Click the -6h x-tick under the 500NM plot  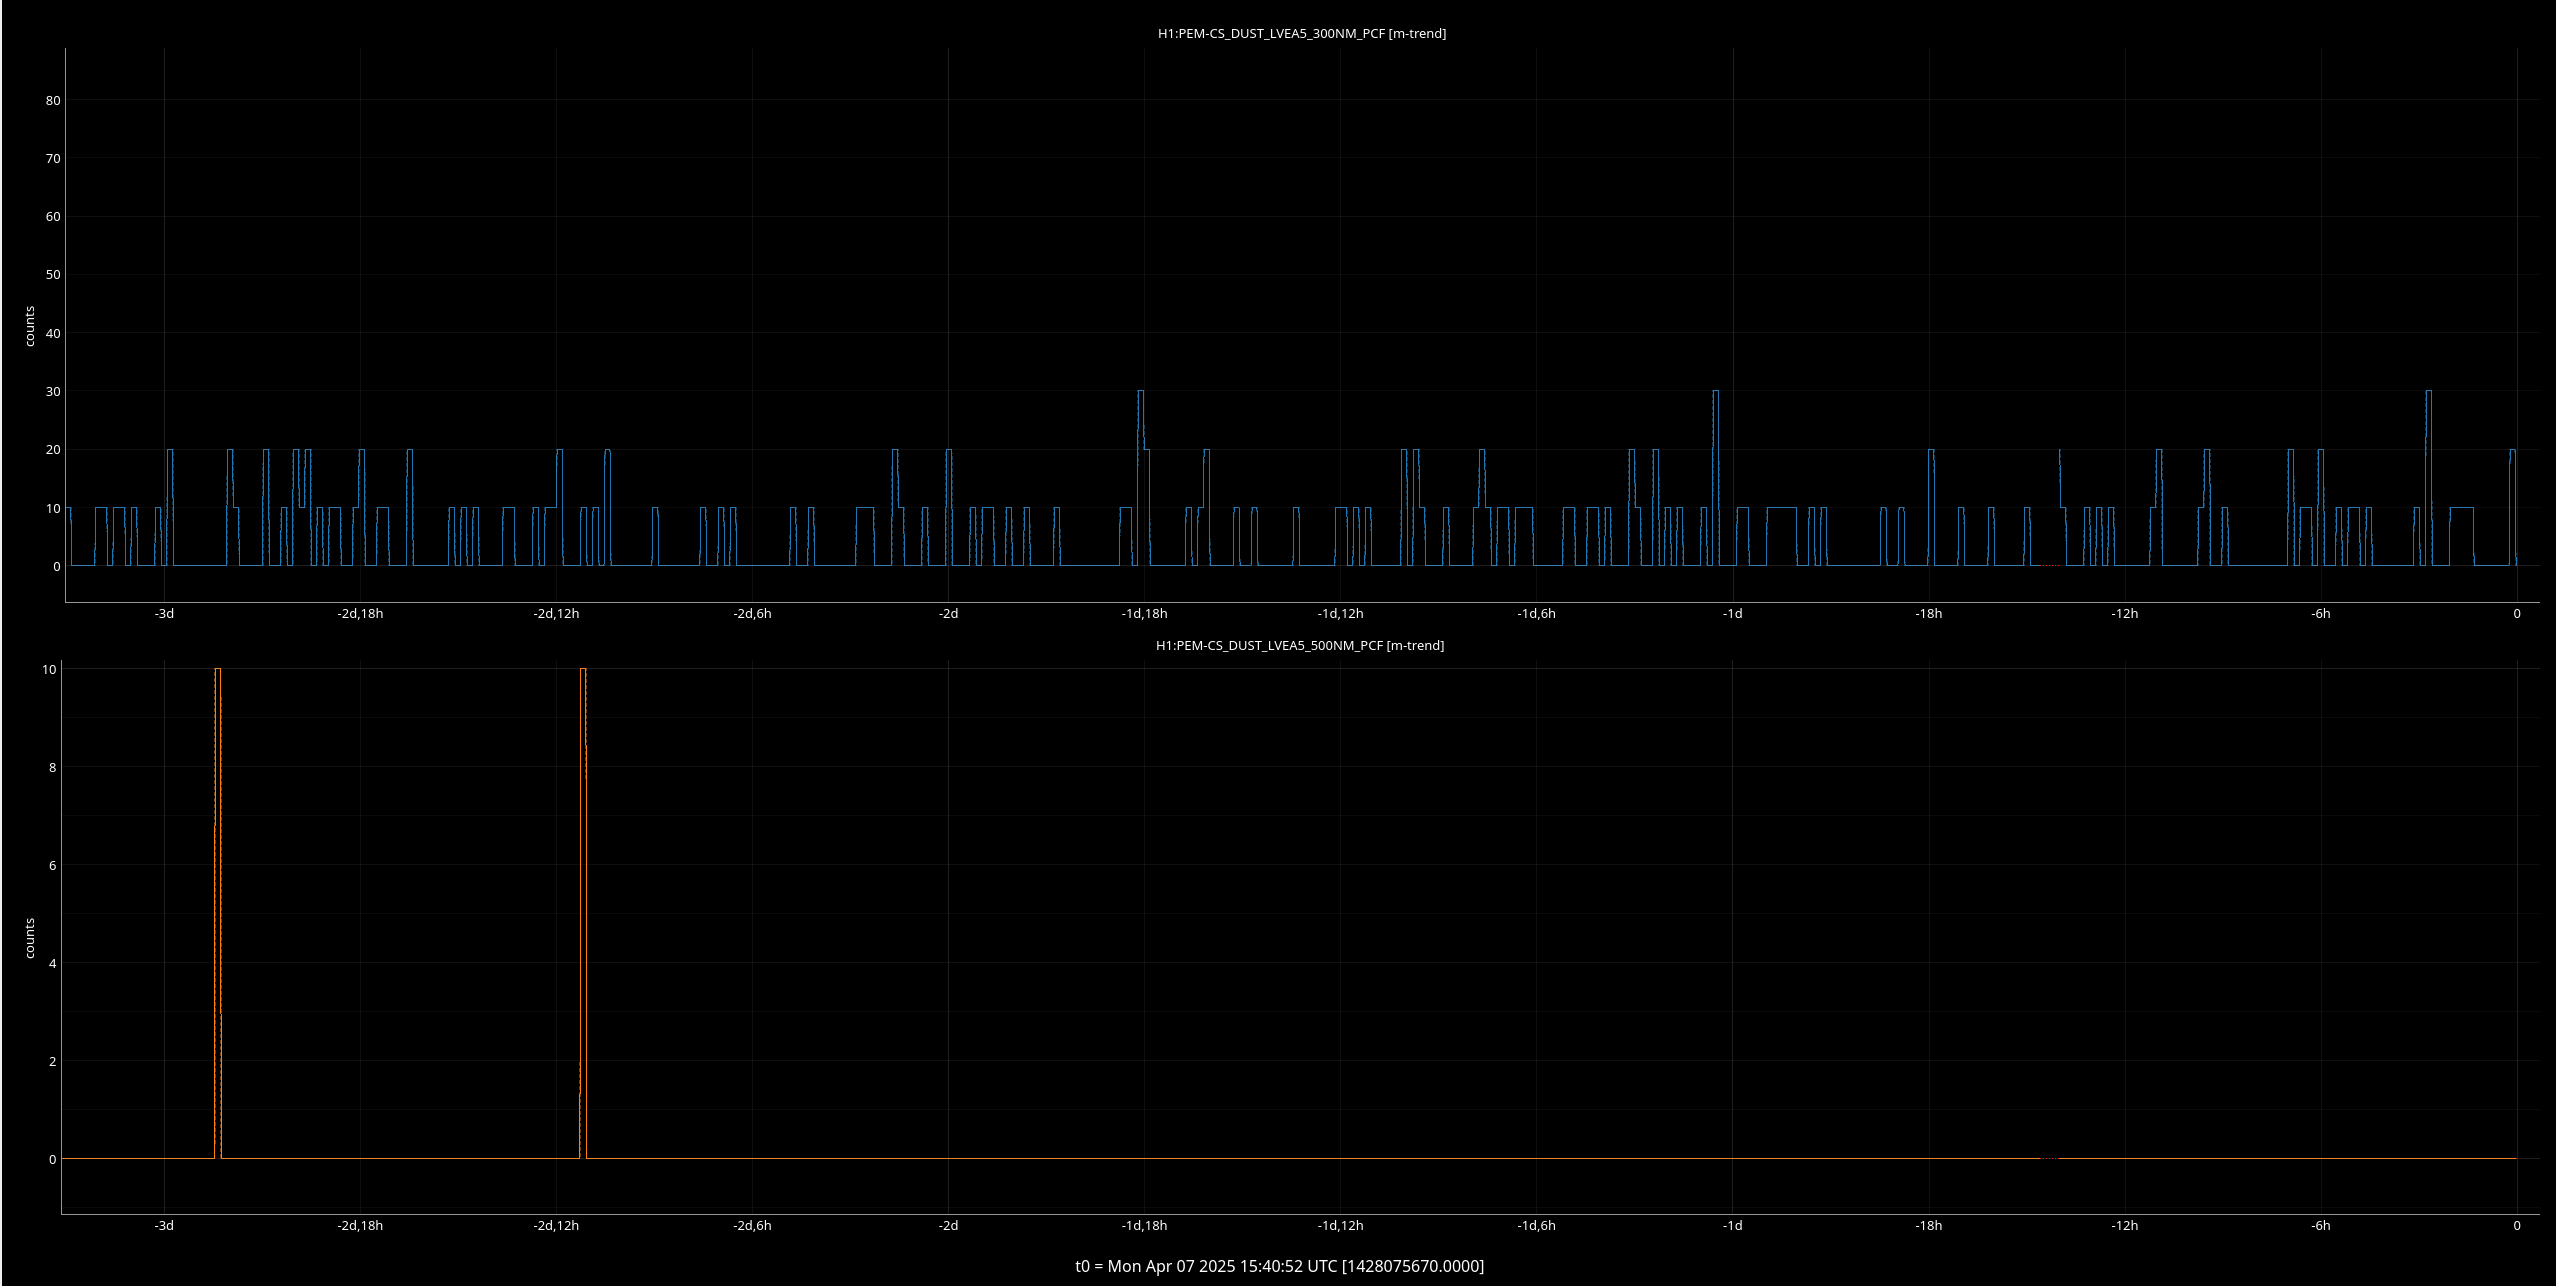point(2320,1225)
